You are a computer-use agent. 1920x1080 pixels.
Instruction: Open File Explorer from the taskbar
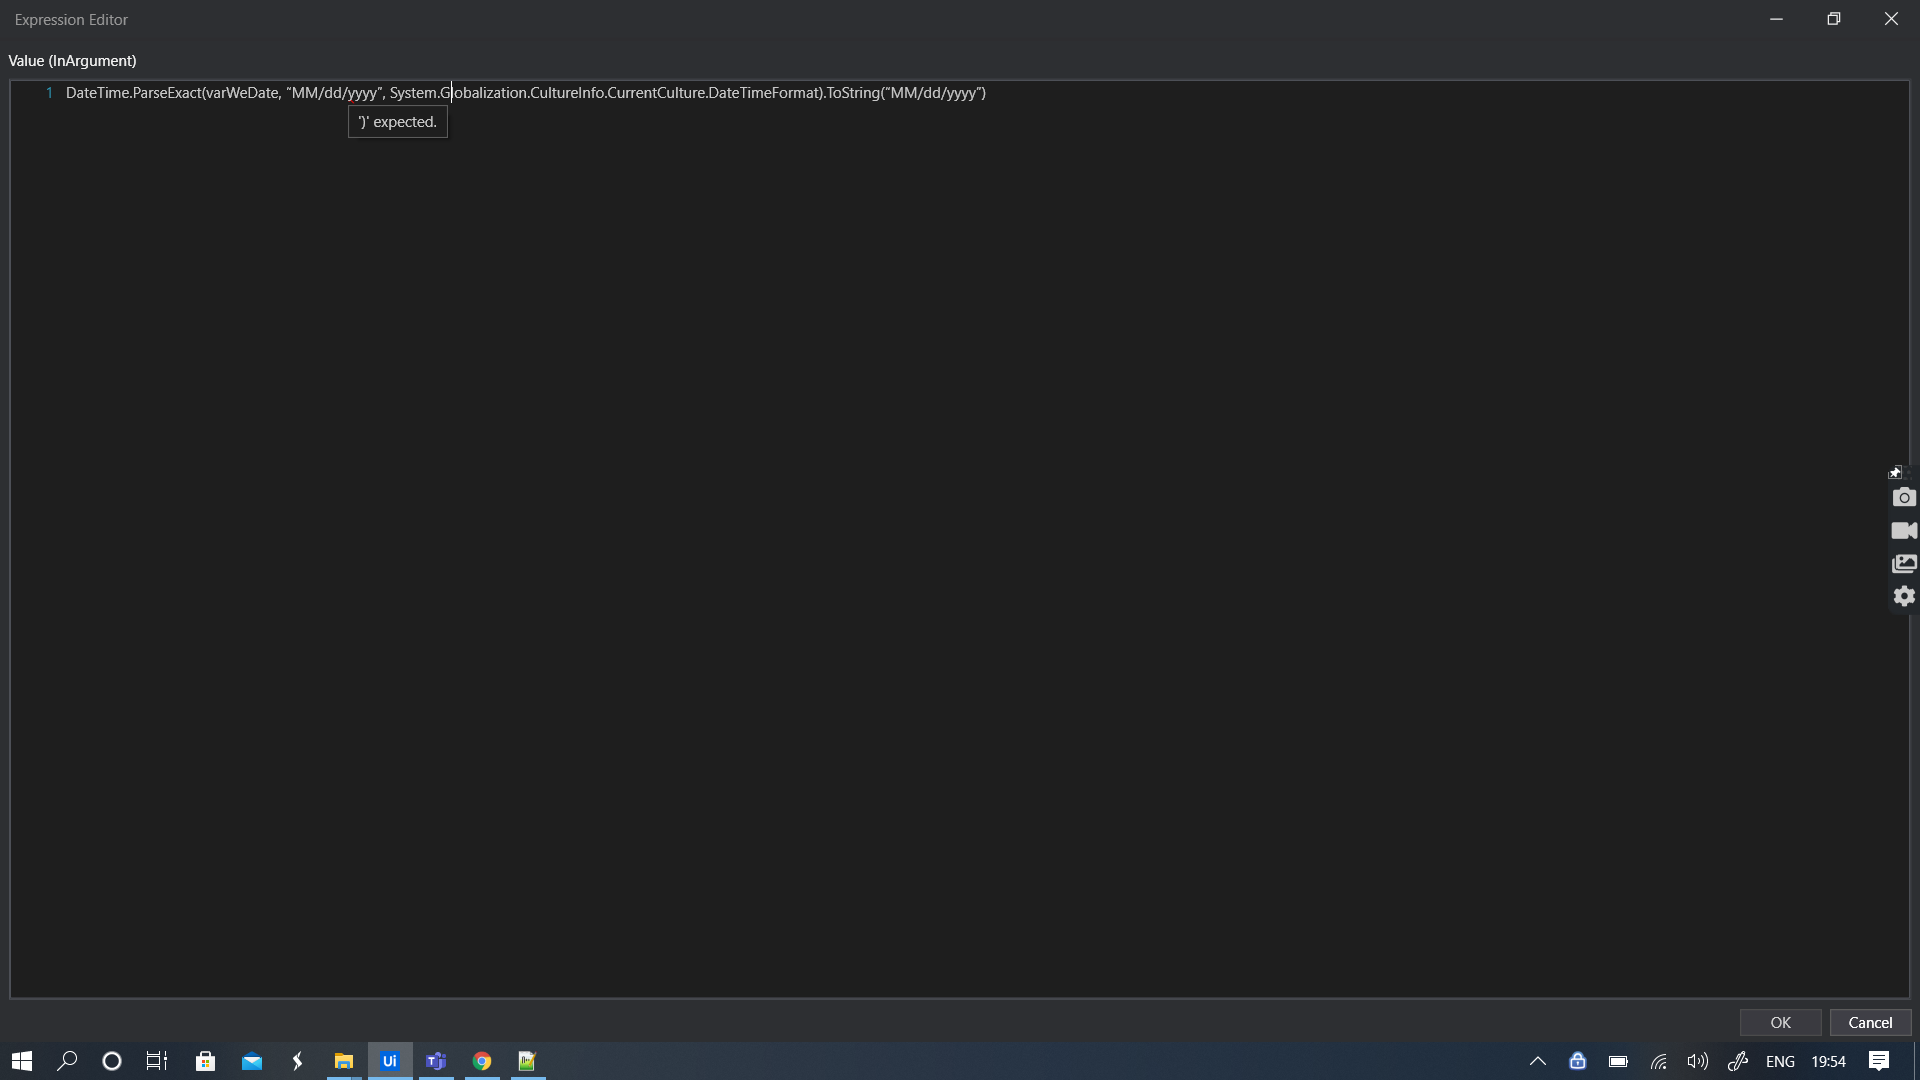coord(344,1061)
